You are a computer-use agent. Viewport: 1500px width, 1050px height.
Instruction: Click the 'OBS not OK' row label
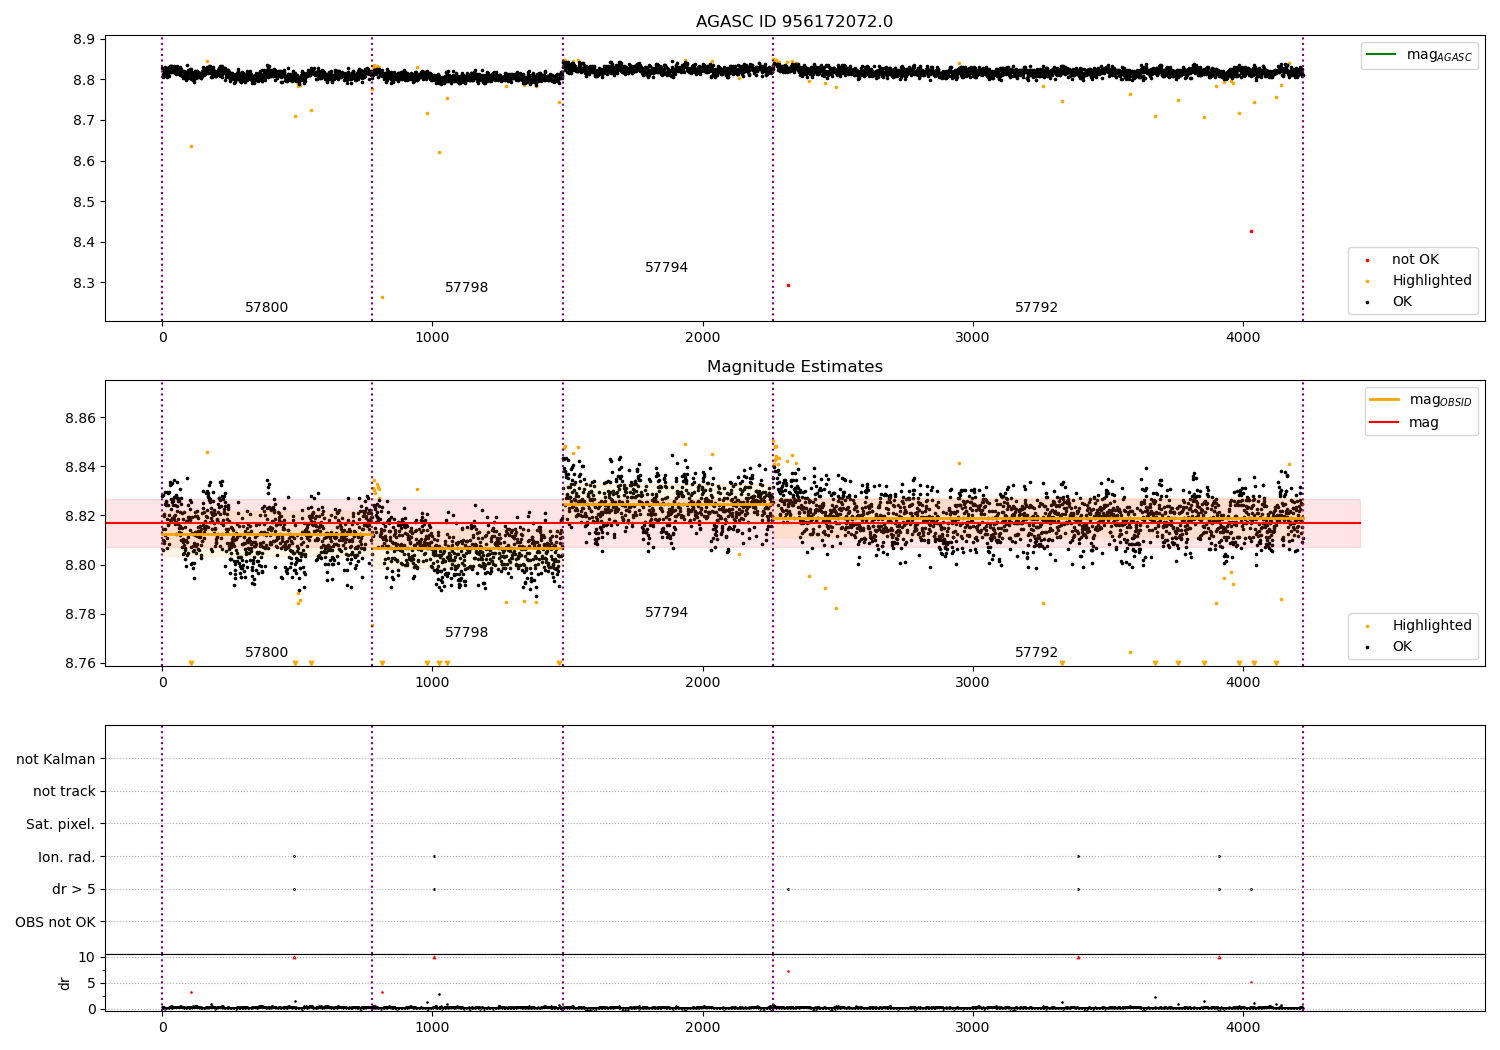56,922
